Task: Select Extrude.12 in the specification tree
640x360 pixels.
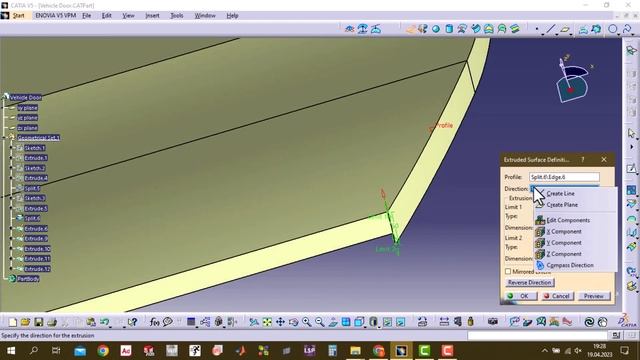Action: (x=37, y=269)
